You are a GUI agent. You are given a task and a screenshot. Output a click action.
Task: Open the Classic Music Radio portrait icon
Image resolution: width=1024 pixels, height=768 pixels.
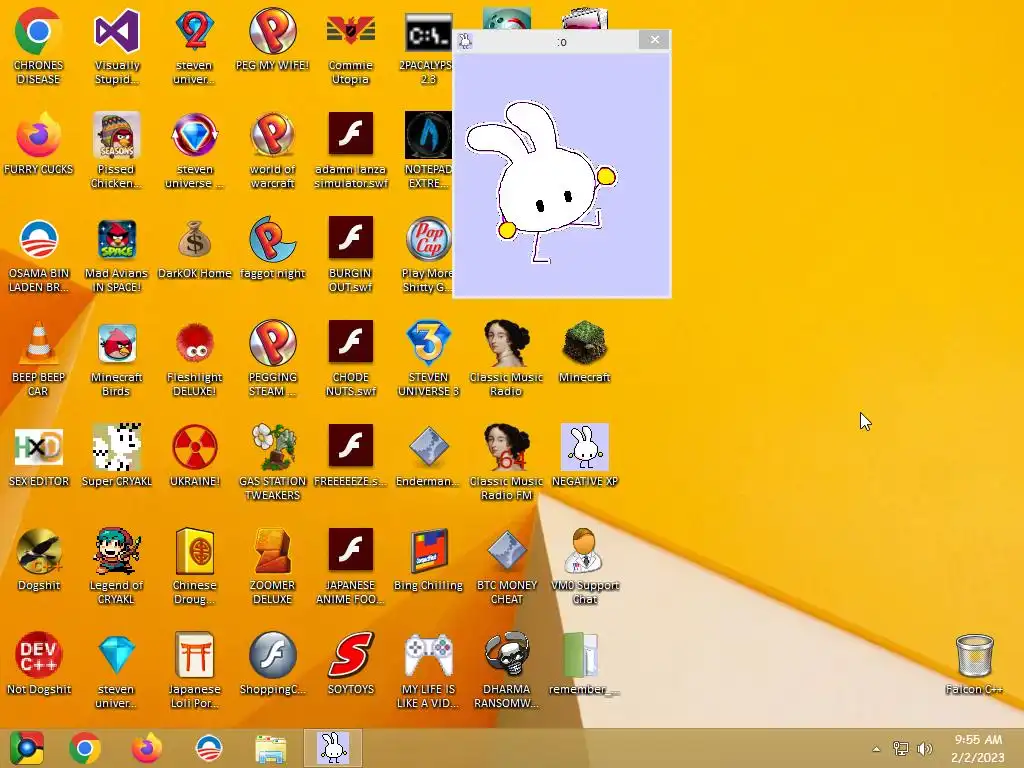tap(506, 344)
